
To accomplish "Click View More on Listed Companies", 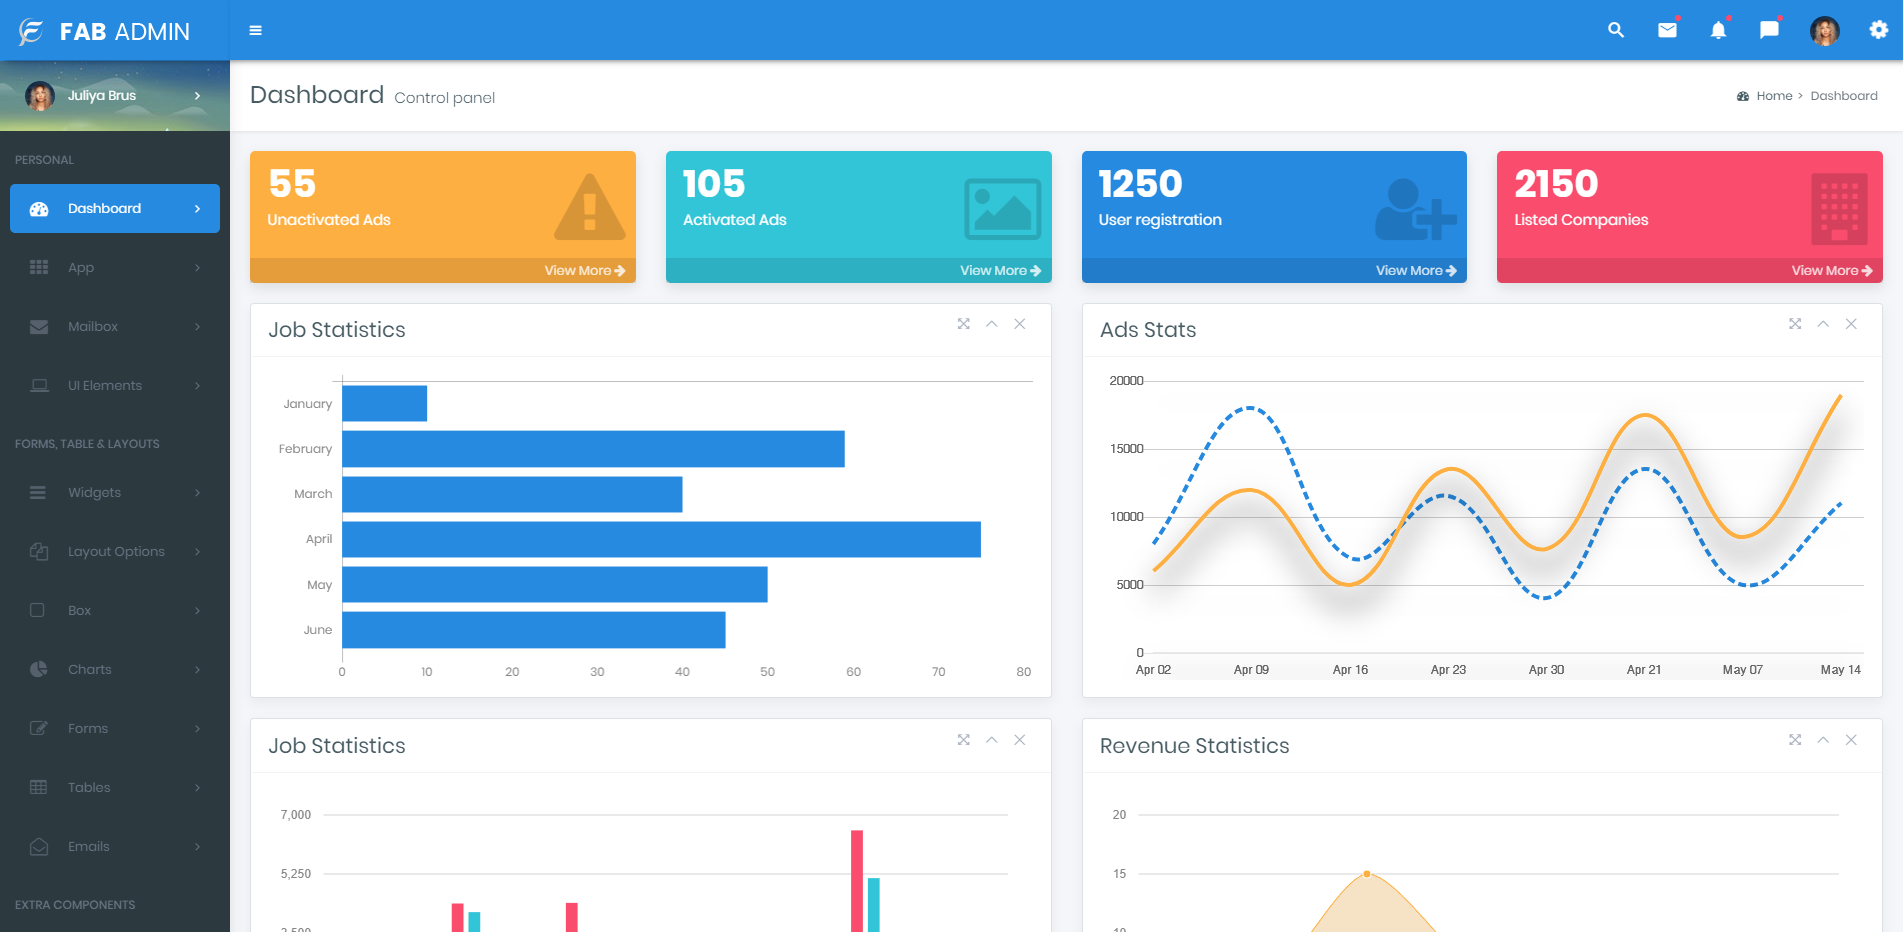I will (x=1831, y=271).
